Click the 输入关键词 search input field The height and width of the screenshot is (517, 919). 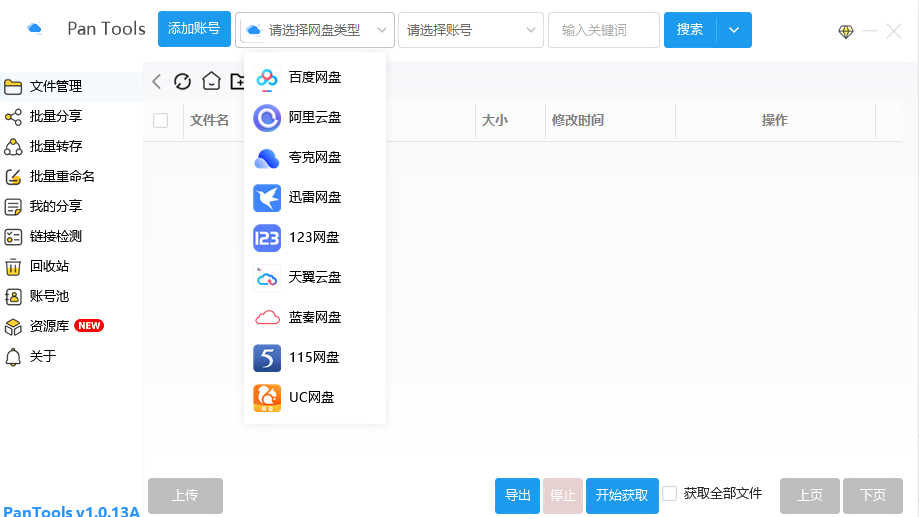point(603,30)
